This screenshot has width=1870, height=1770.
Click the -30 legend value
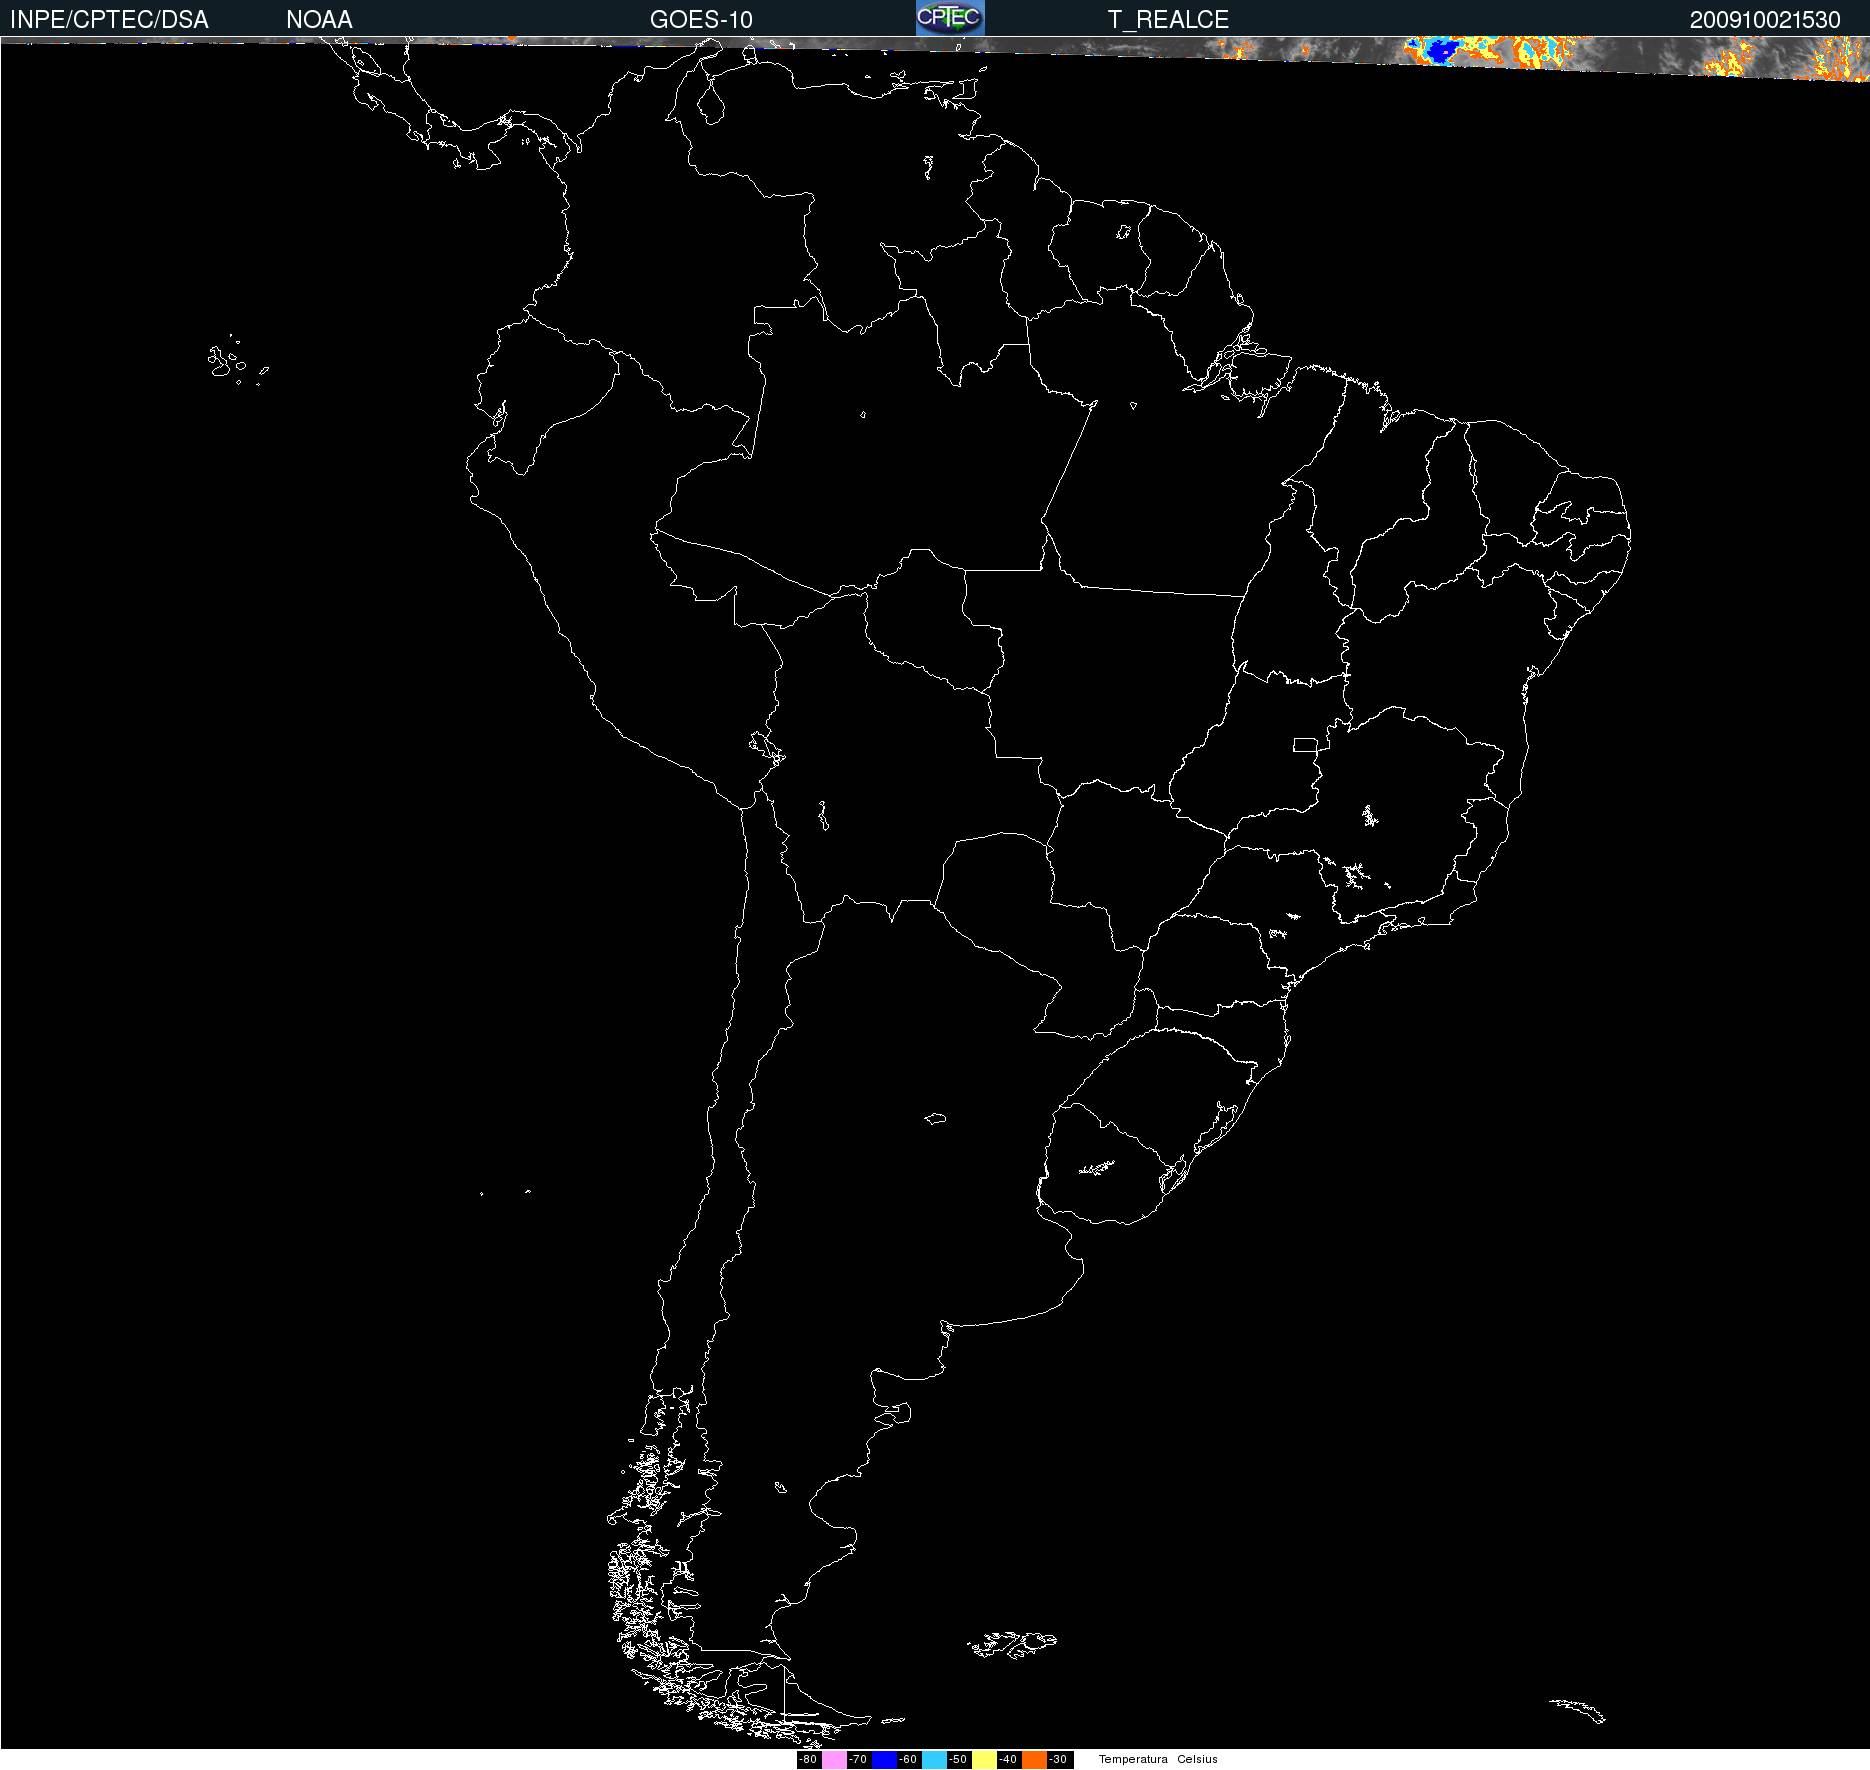pos(1058,1759)
